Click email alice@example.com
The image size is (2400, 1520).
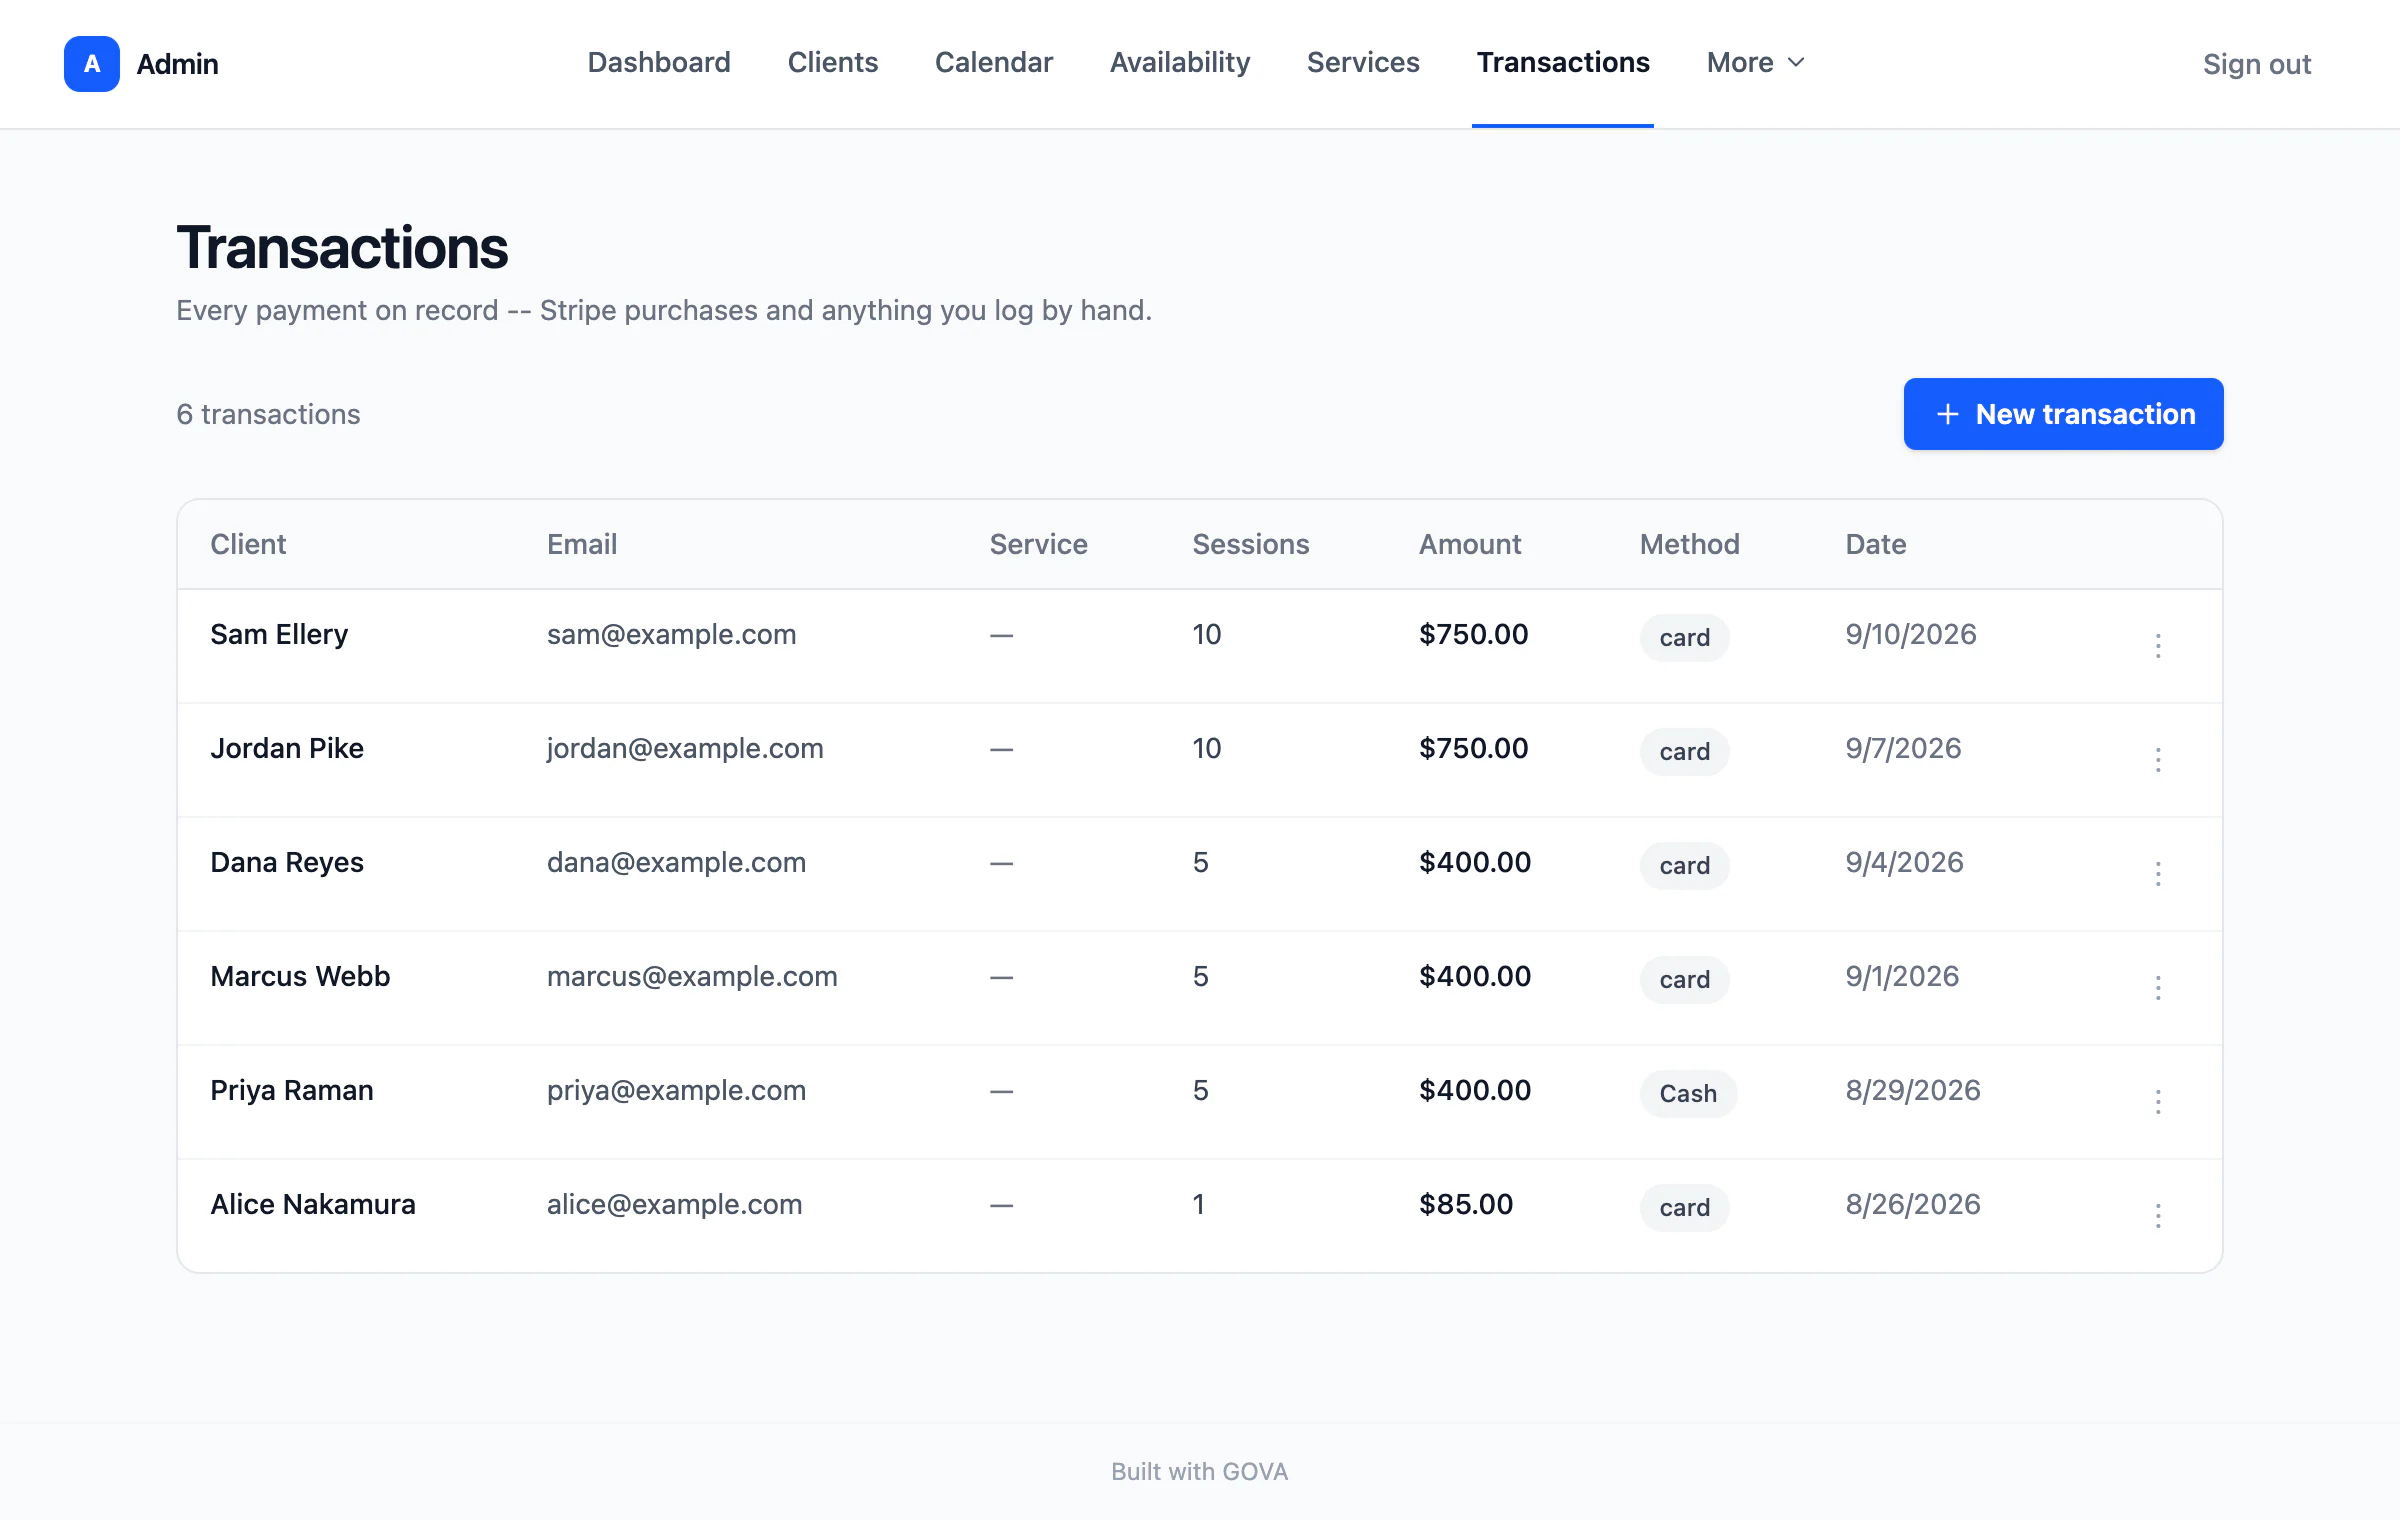click(x=674, y=1204)
